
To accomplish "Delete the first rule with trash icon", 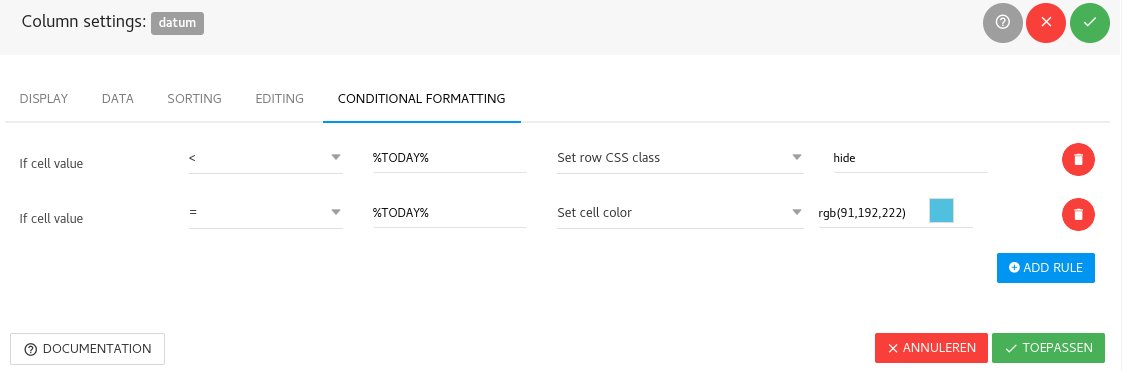I will [1078, 159].
